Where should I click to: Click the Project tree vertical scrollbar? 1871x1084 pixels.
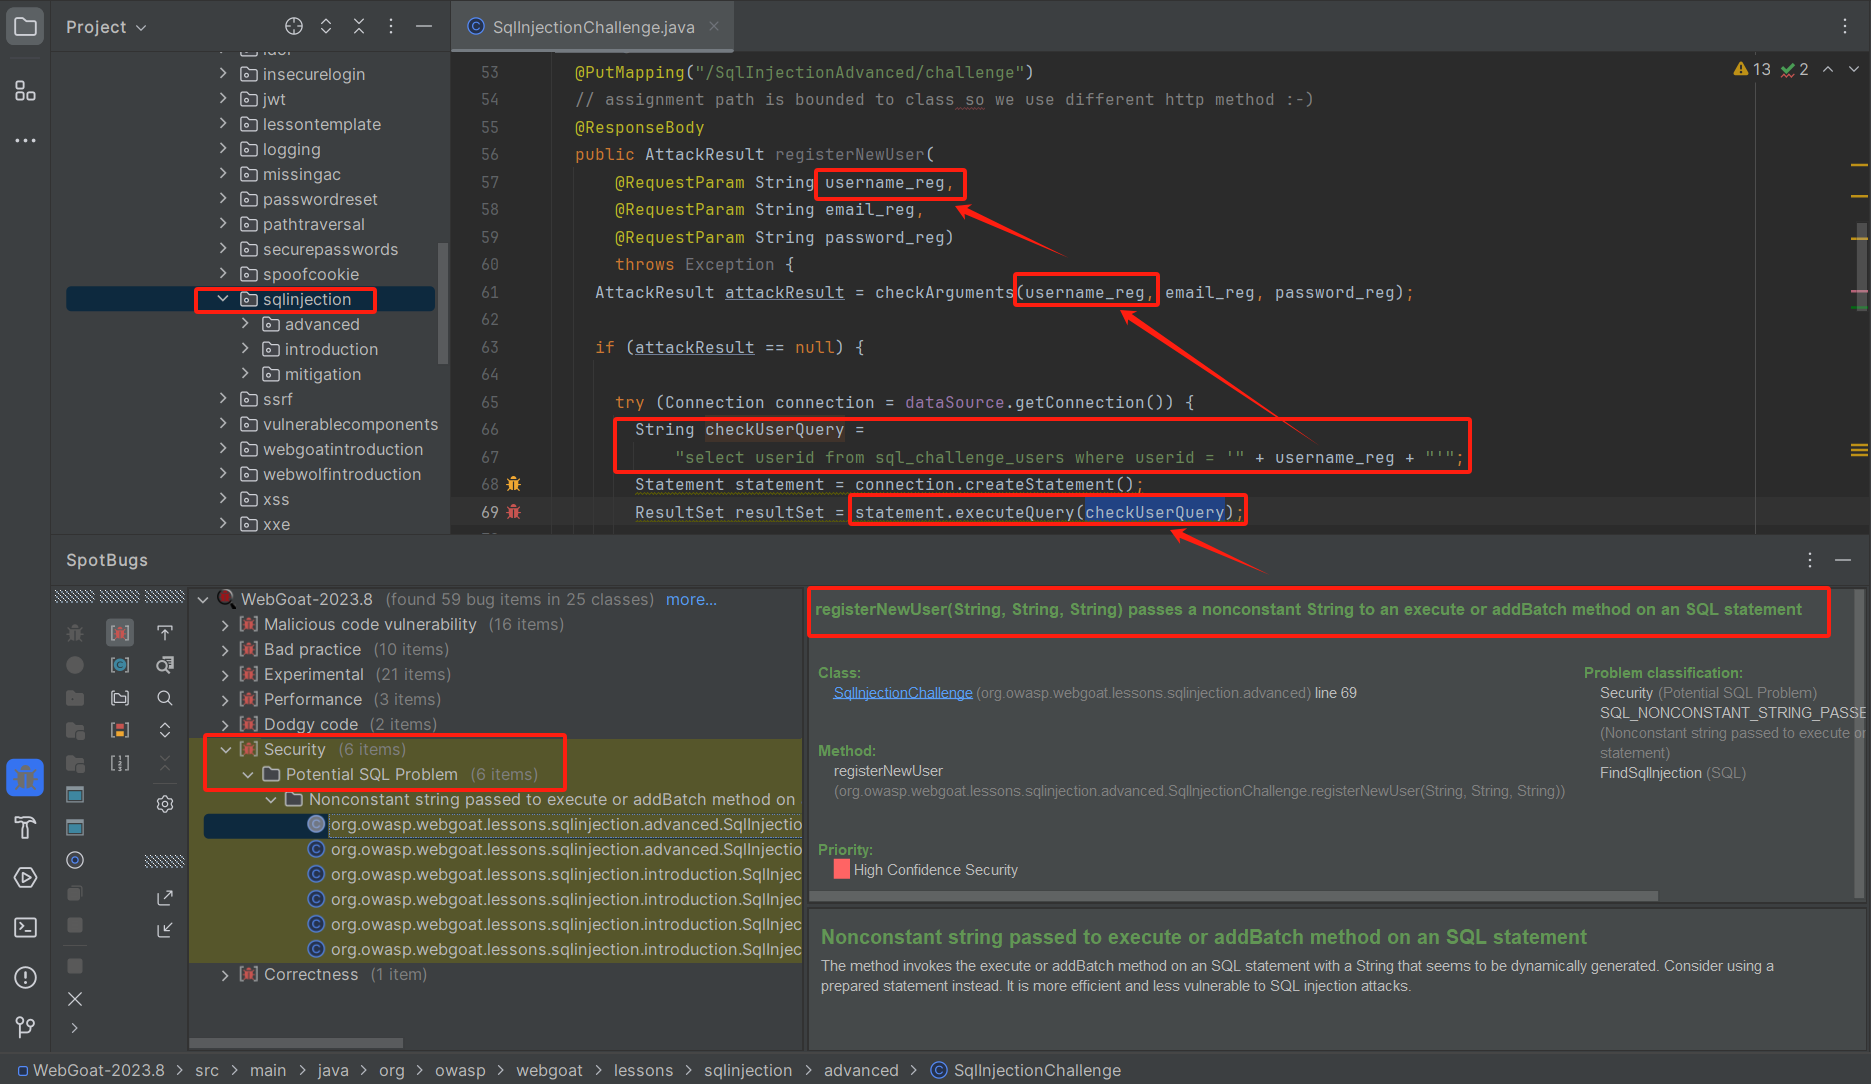coord(443,303)
